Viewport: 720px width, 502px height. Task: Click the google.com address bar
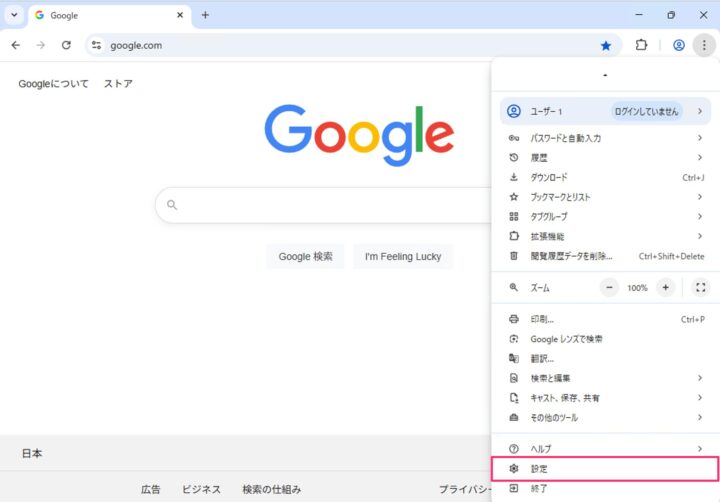tap(354, 45)
